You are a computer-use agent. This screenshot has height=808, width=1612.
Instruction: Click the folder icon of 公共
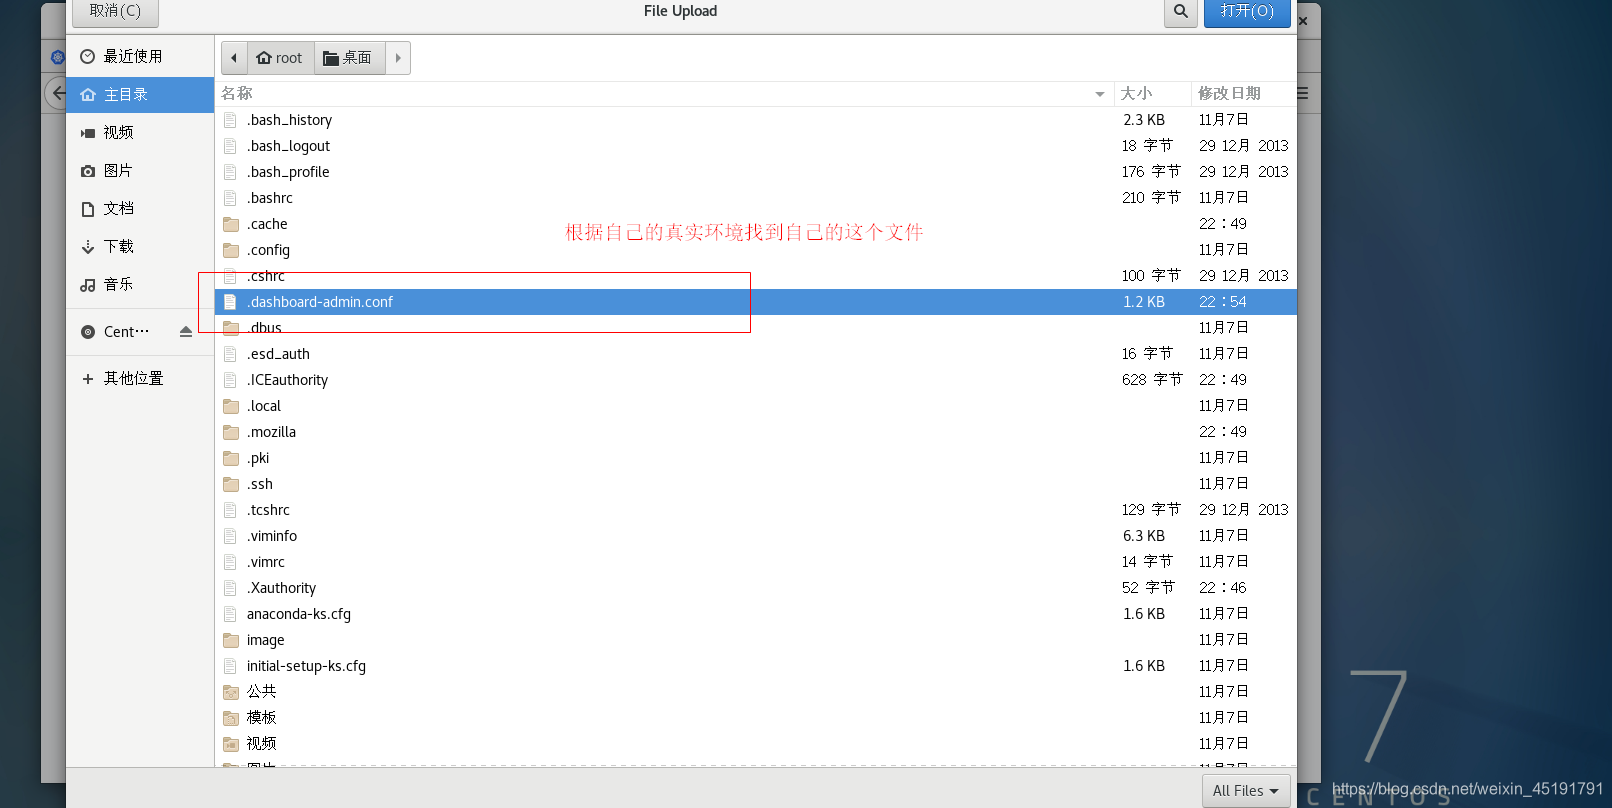[231, 692]
